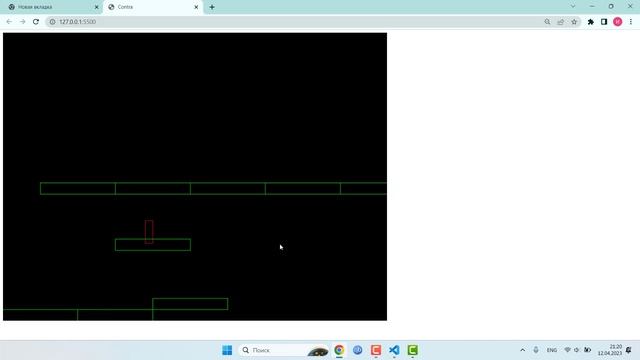
Task: Open the red C app in taskbar
Action: [376, 350]
